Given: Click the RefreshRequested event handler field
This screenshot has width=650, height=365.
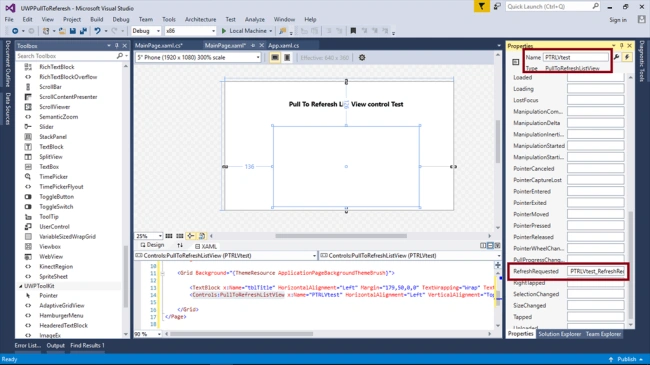Looking at the screenshot, I should coord(596,271).
